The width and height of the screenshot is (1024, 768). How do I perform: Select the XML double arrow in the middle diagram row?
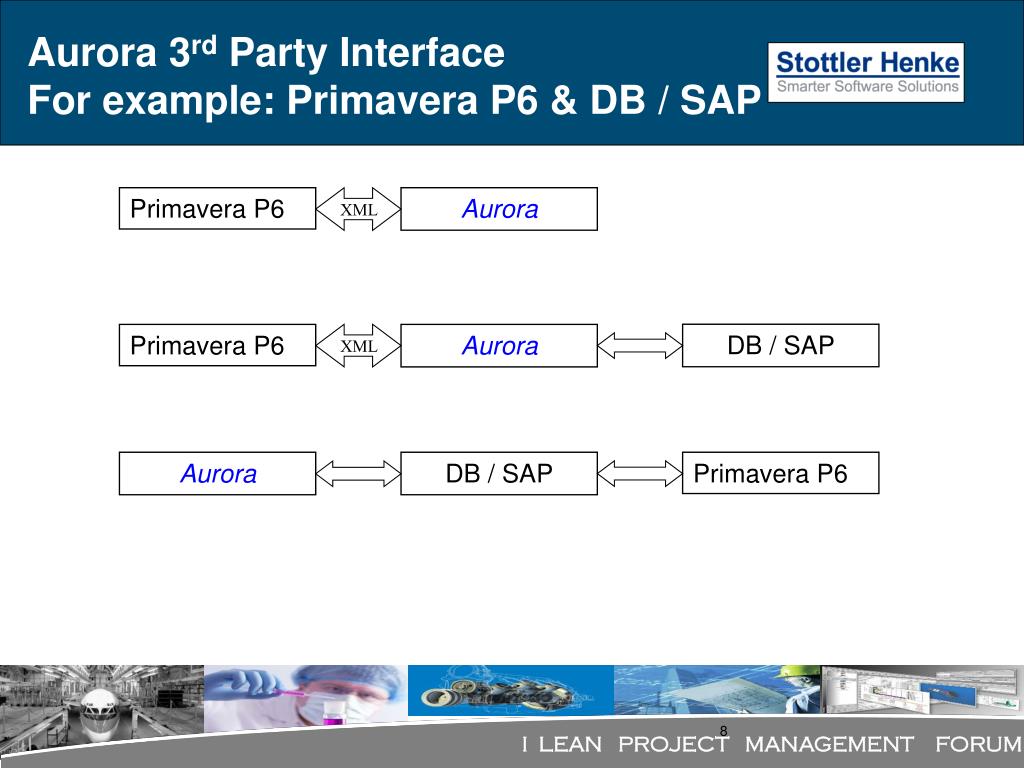pos(358,345)
